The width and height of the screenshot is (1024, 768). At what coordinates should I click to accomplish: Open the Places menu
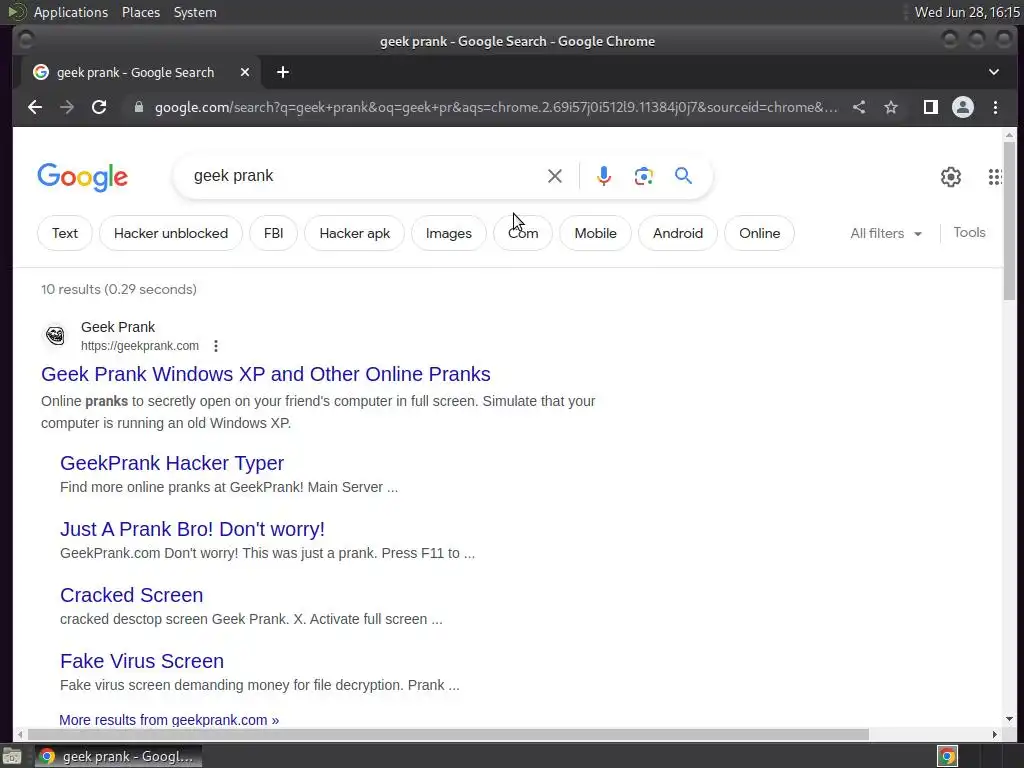tap(140, 12)
